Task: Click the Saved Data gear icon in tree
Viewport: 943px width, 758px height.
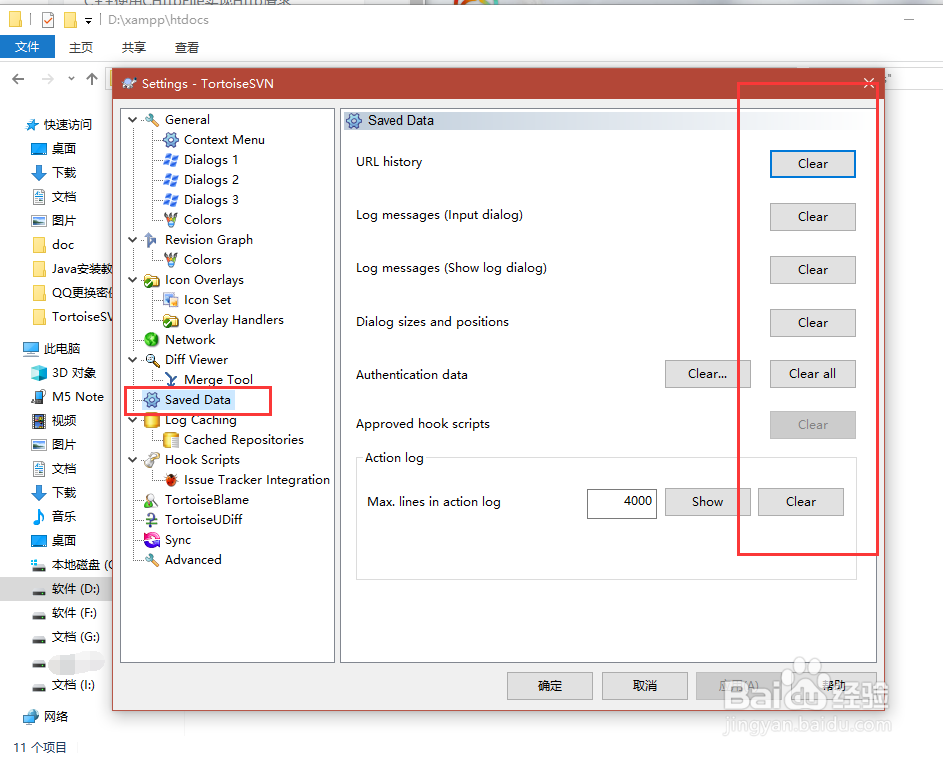Action: (x=152, y=400)
